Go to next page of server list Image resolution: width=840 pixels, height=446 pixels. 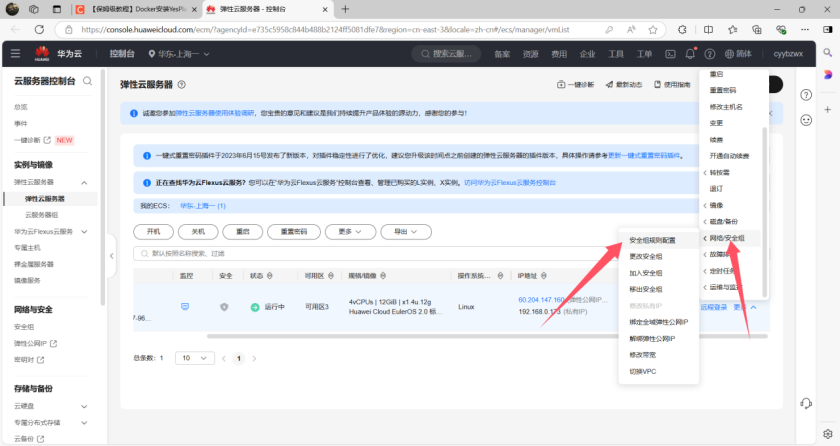pyautogui.click(x=254, y=359)
